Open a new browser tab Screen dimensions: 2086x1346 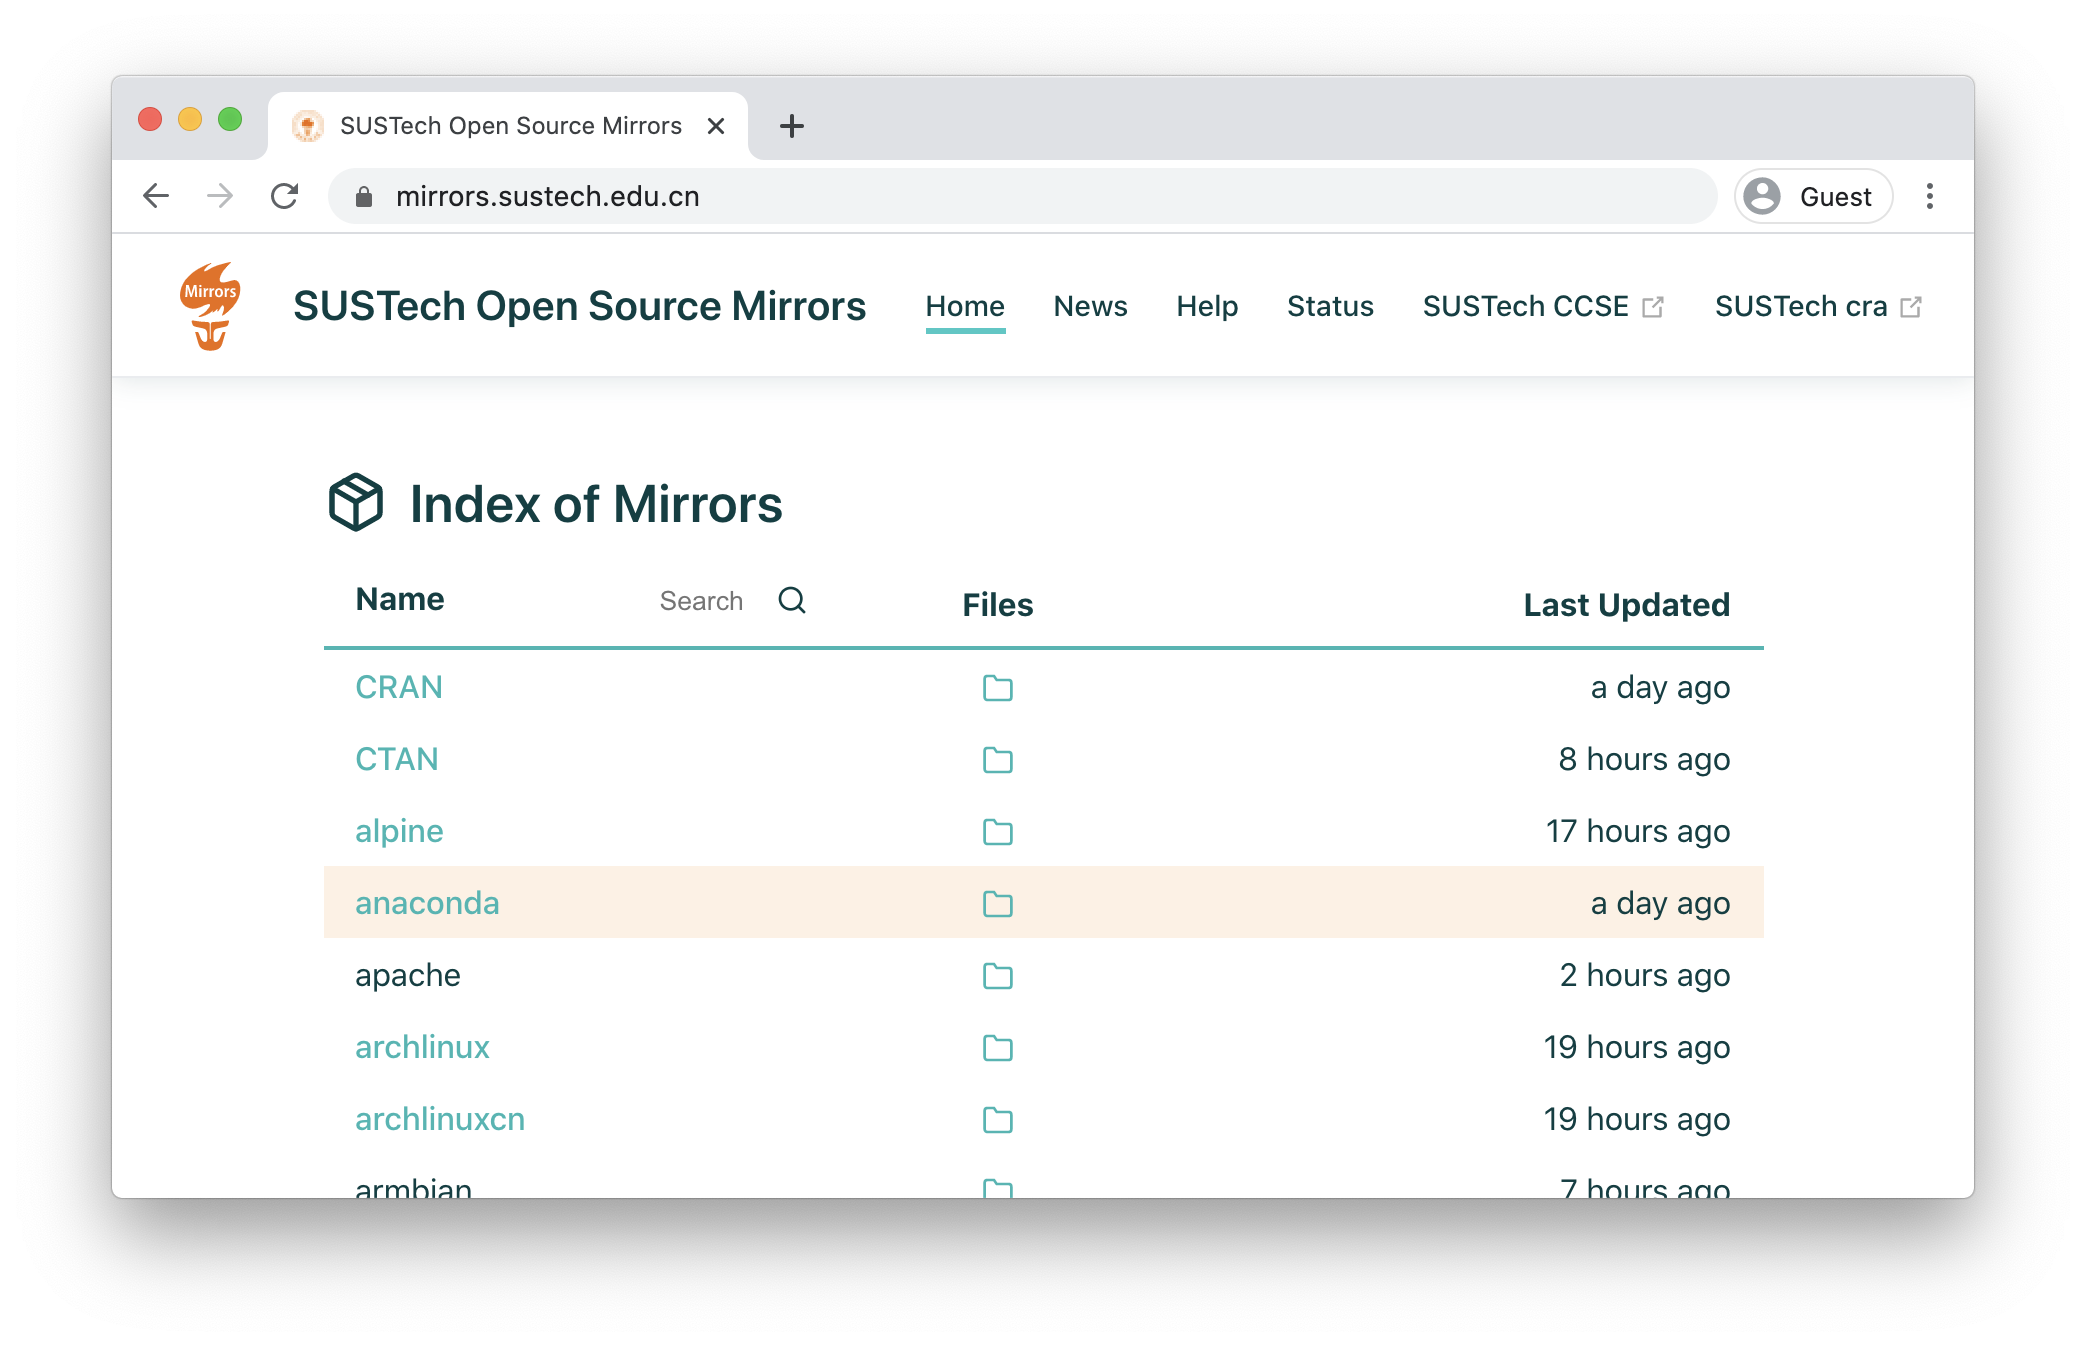point(791,126)
